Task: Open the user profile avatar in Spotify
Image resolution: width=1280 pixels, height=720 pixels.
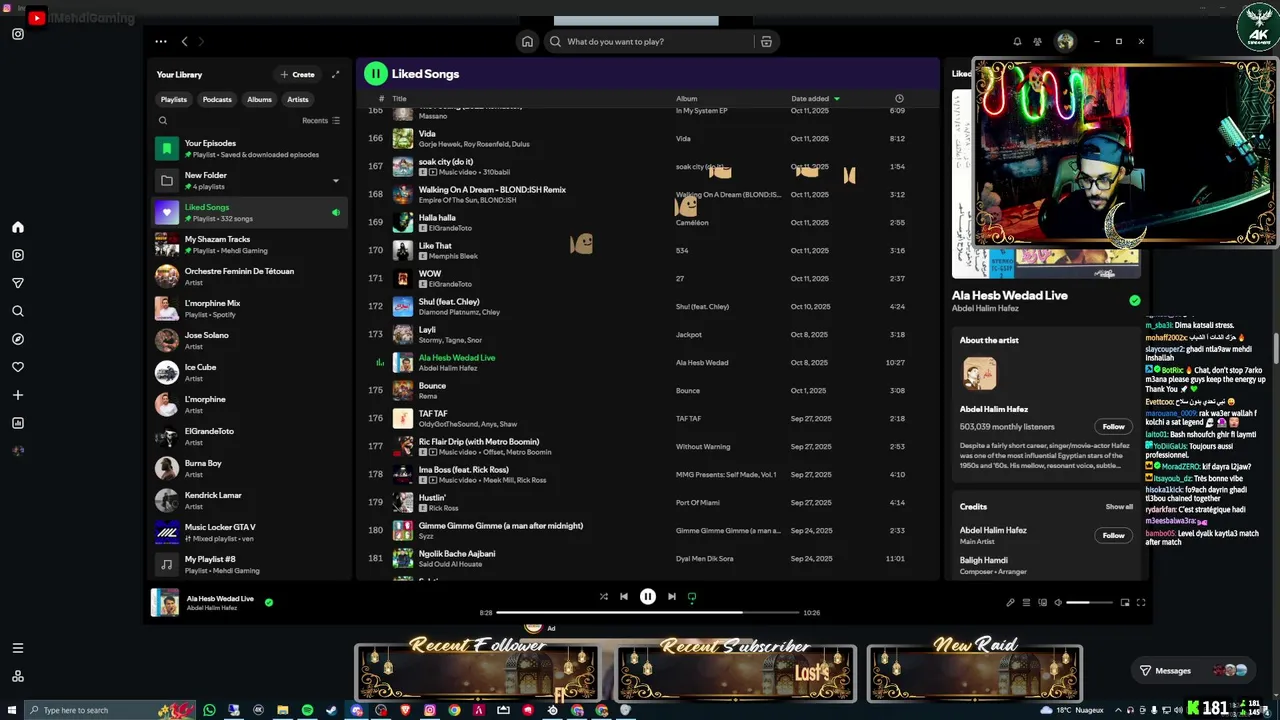Action: (1065, 42)
